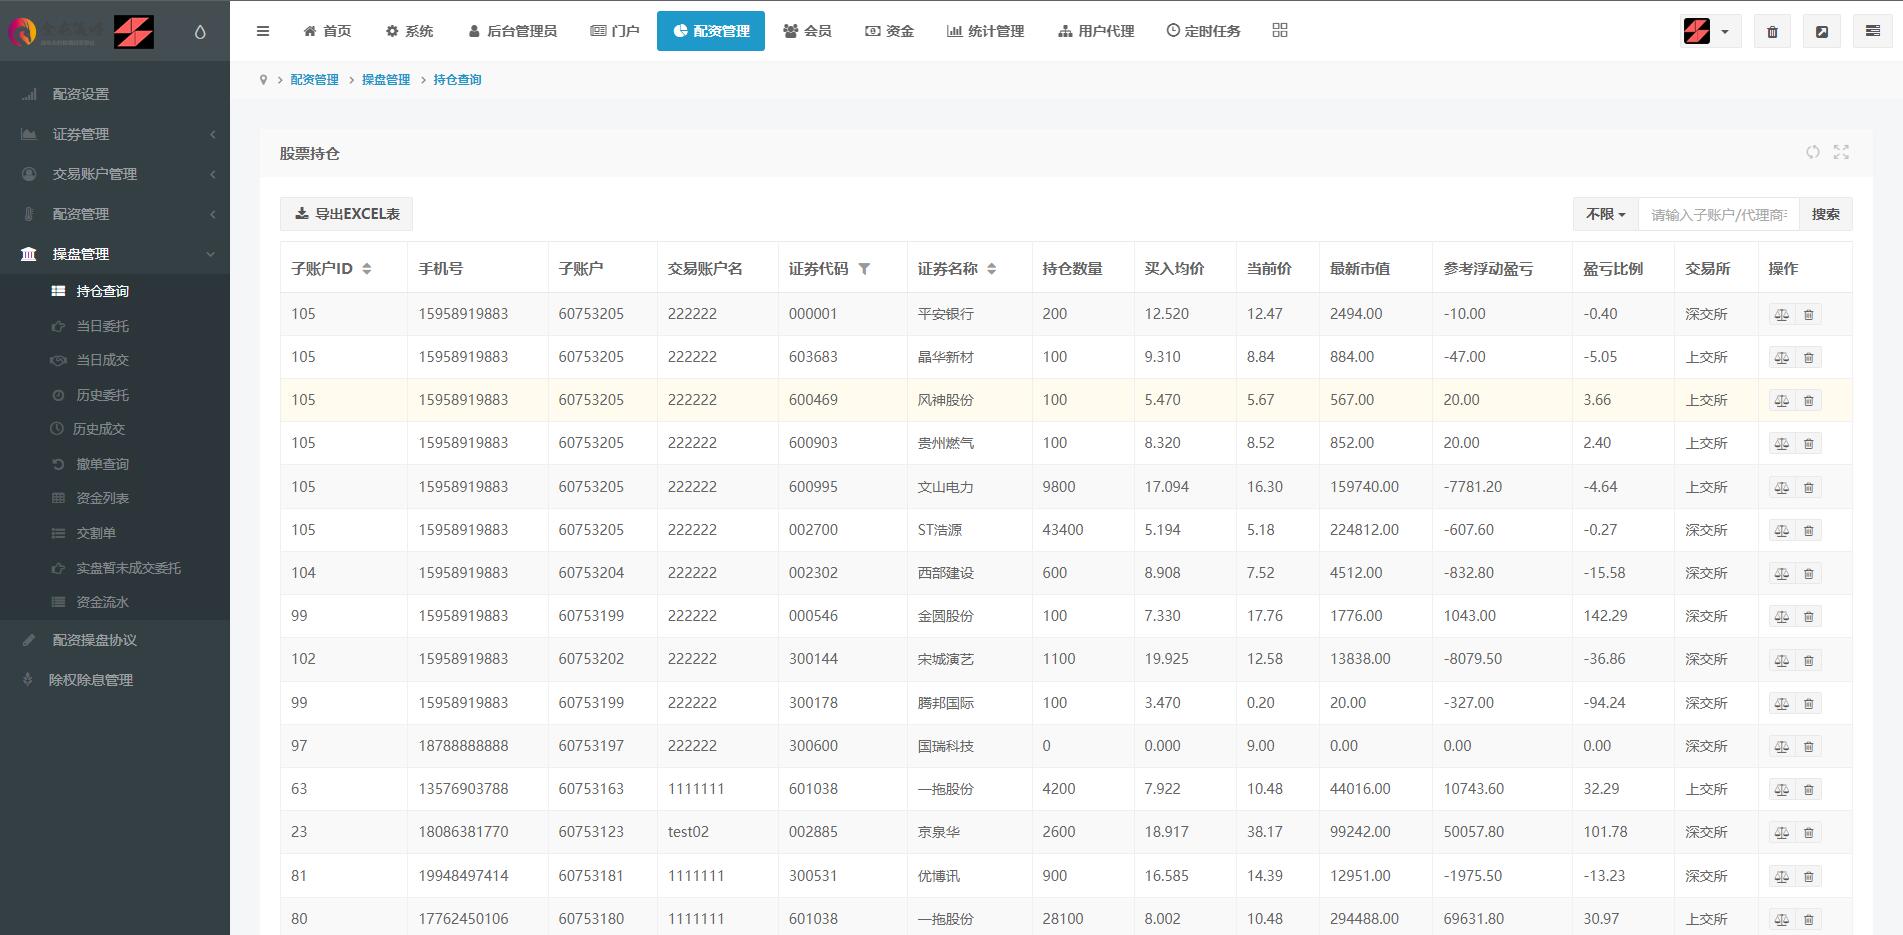Screen dimensions: 1903x935
Task: Click the balance scale icon for 平安银行 row
Action: [x=1781, y=314]
